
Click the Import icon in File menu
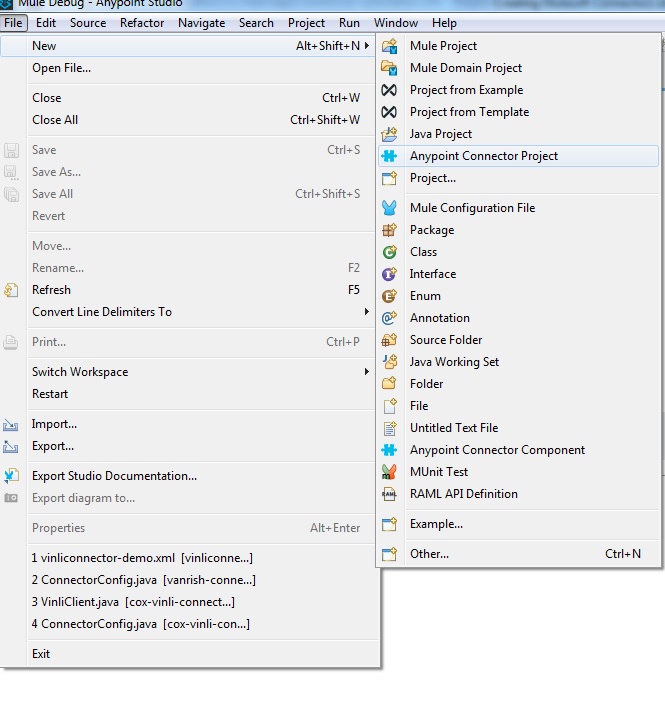click(x=11, y=425)
